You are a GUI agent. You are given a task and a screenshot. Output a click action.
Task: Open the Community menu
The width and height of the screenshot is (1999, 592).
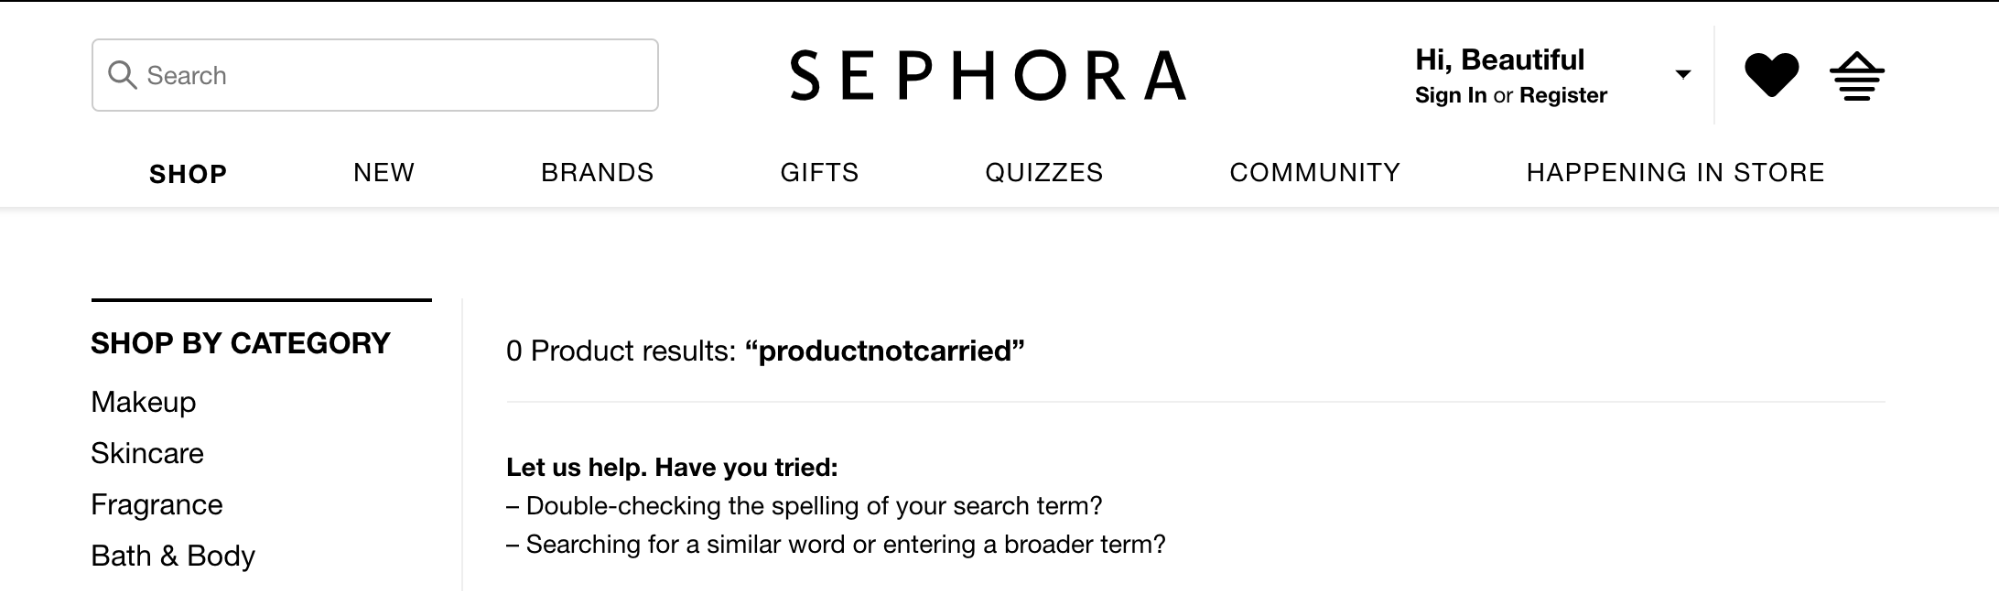tap(1315, 173)
